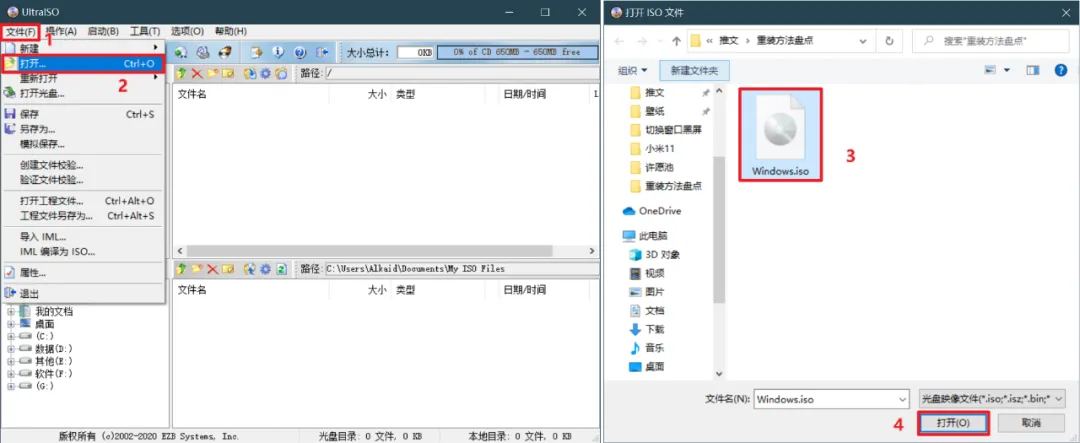
Task: Open the 工具(T) menu
Action: point(146,31)
